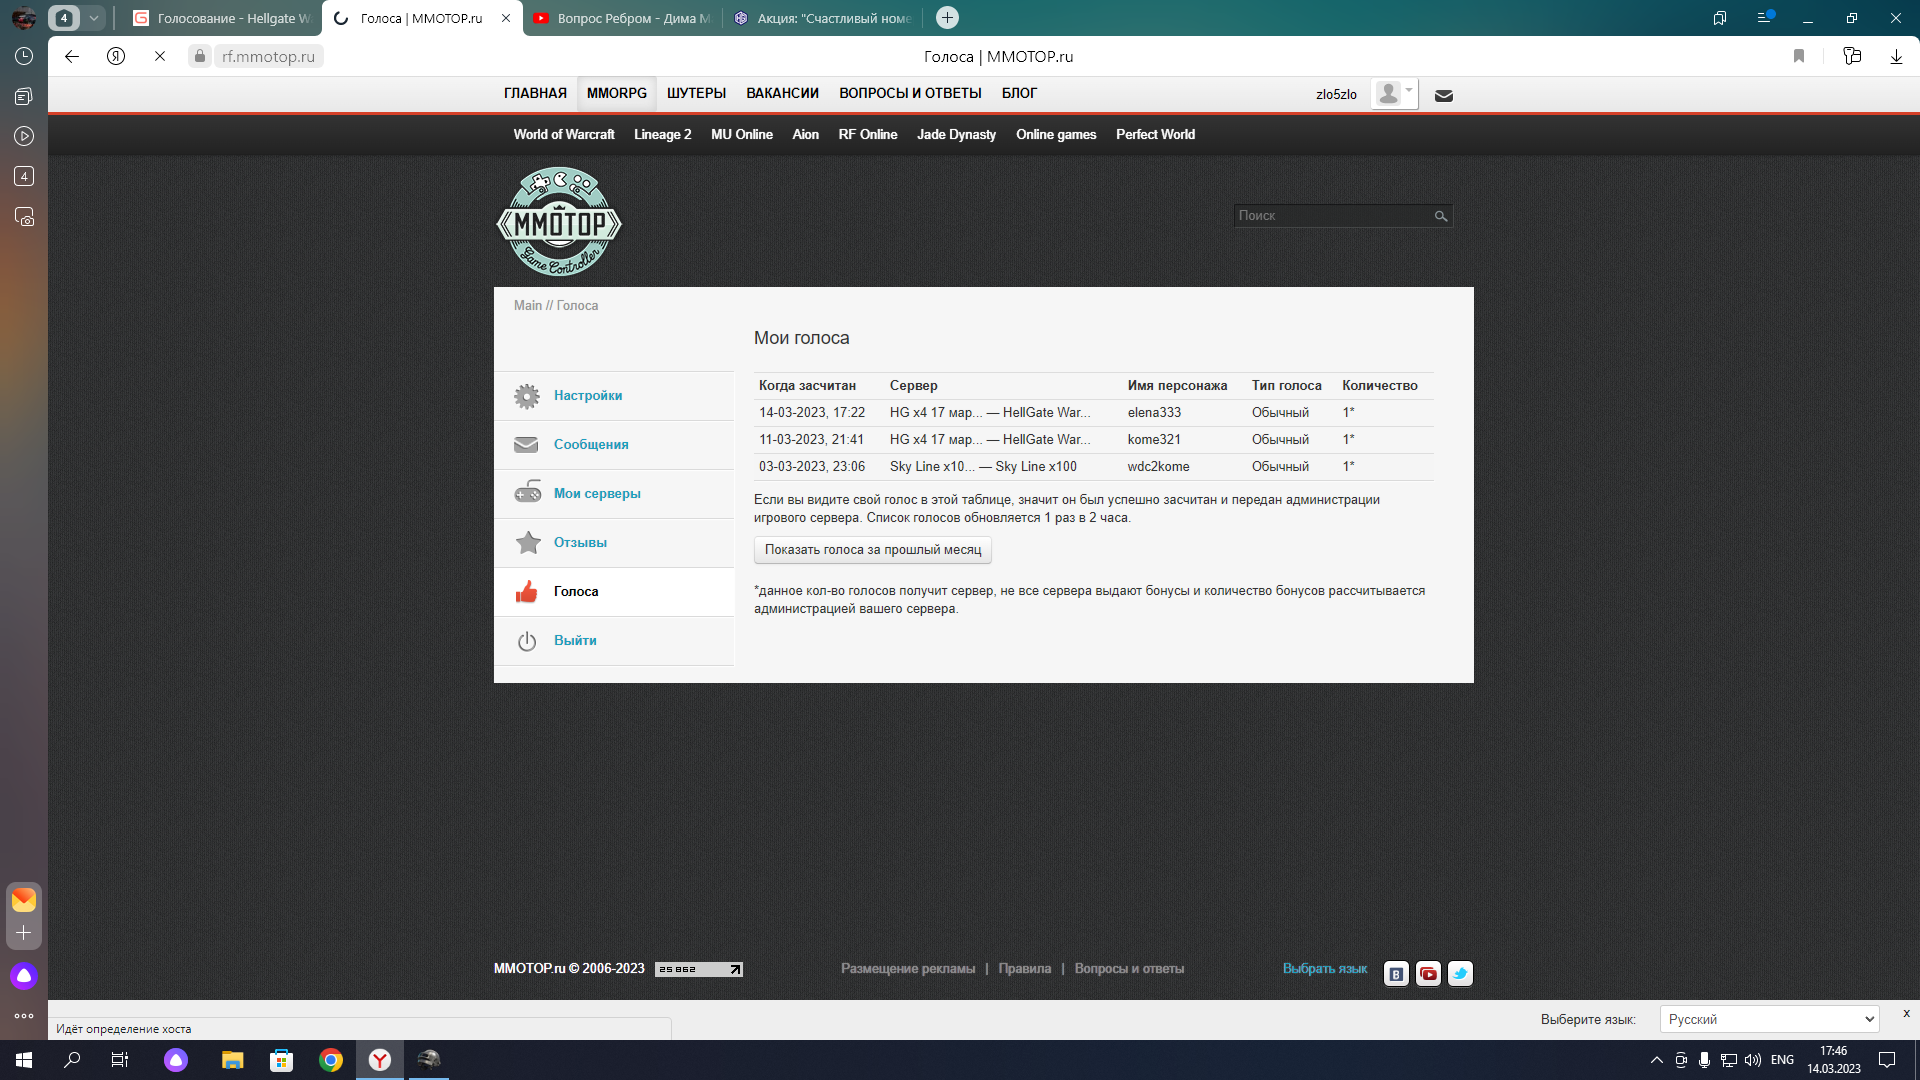This screenshot has height=1080, width=1920.
Task: Click the browser bookmark icon
Action: click(x=1799, y=56)
